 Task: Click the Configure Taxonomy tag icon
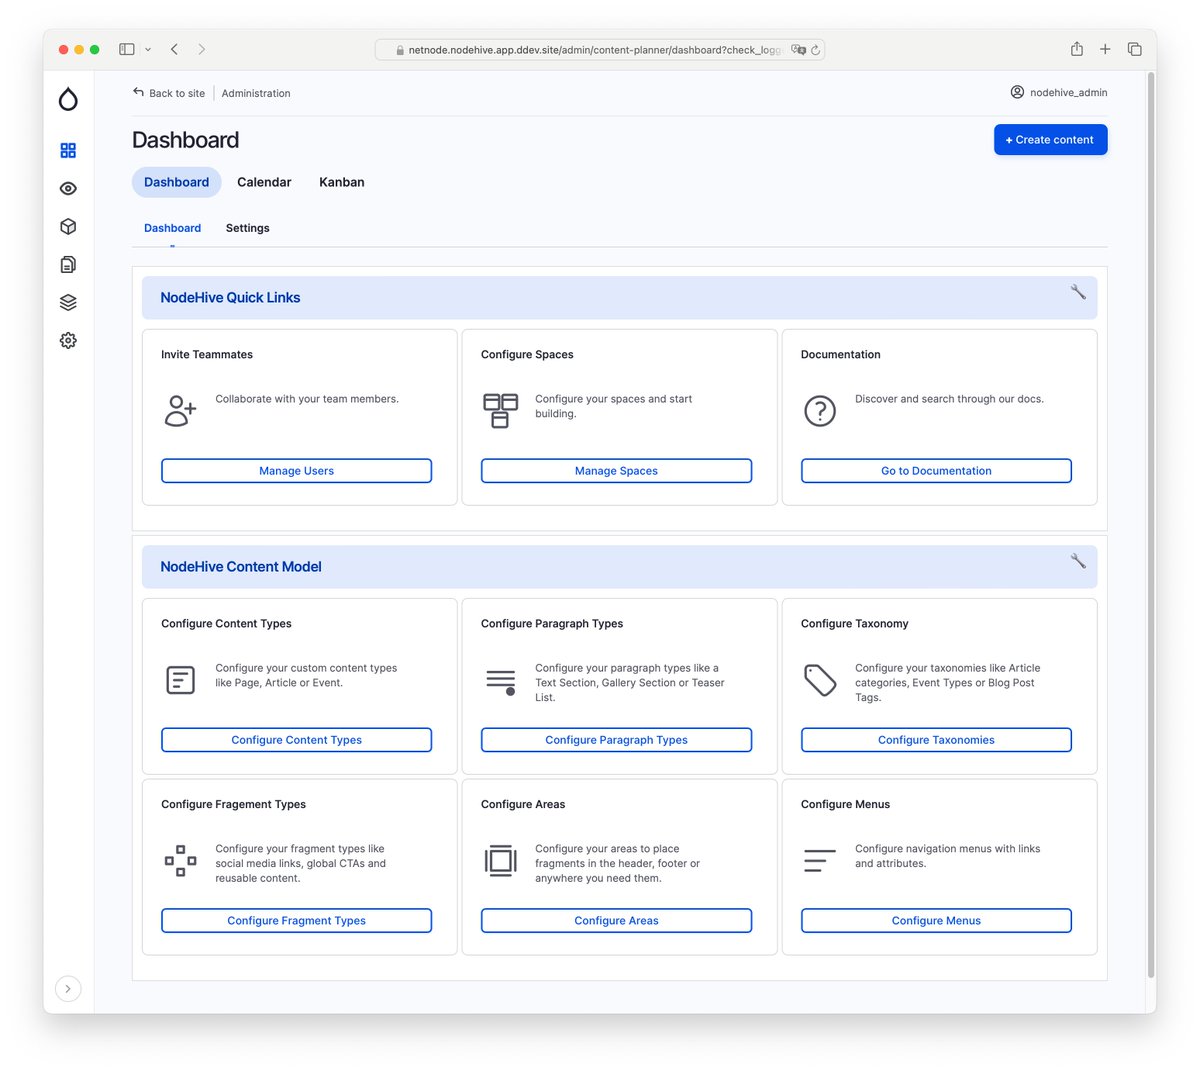[820, 680]
